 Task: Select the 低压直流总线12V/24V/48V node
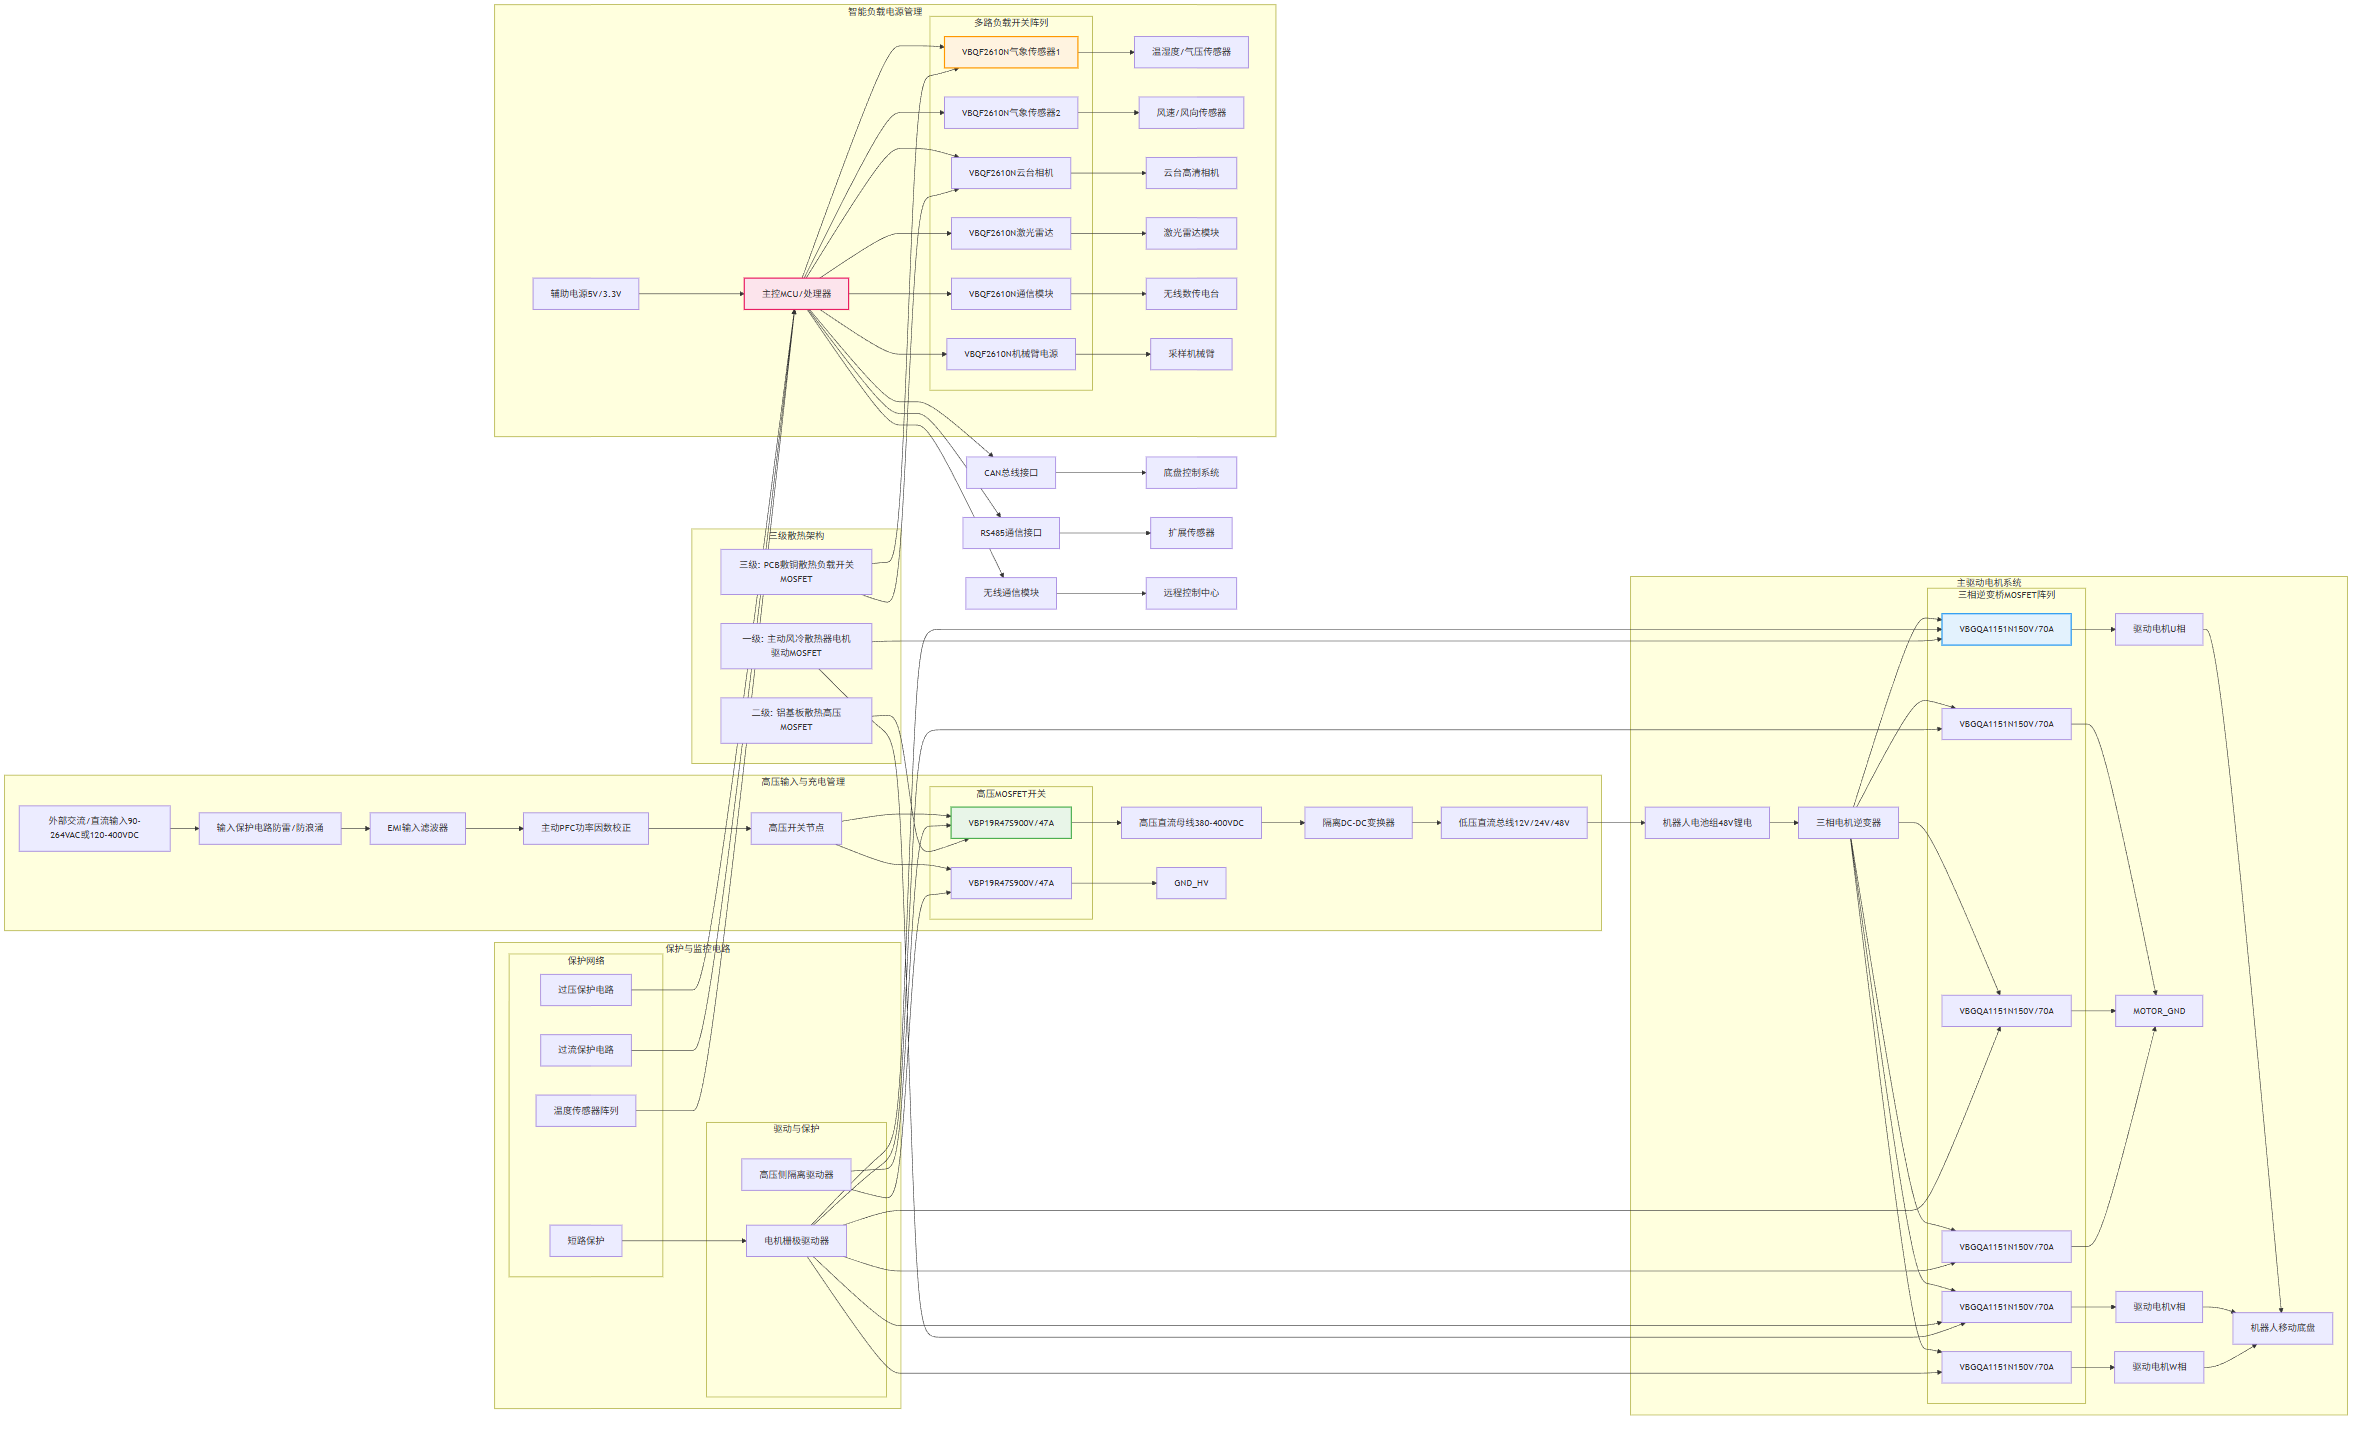point(1514,823)
